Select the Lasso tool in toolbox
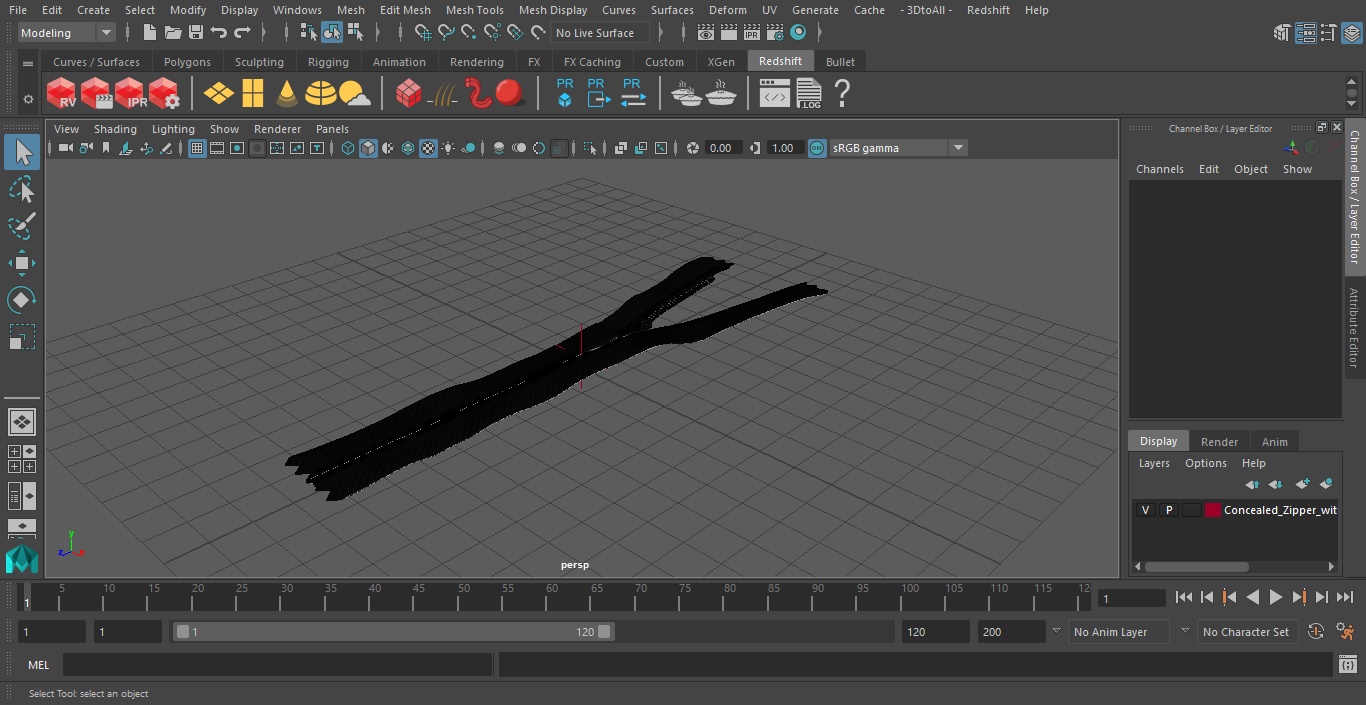This screenshot has height=705, width=1366. pos(21,189)
